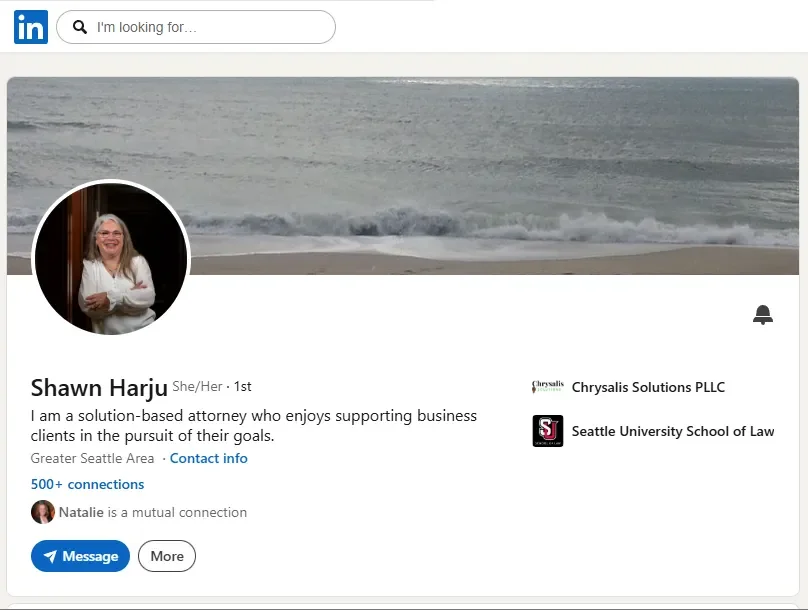Click the paper plane icon on Message
Image resolution: width=808 pixels, height=610 pixels.
pyautogui.click(x=50, y=556)
